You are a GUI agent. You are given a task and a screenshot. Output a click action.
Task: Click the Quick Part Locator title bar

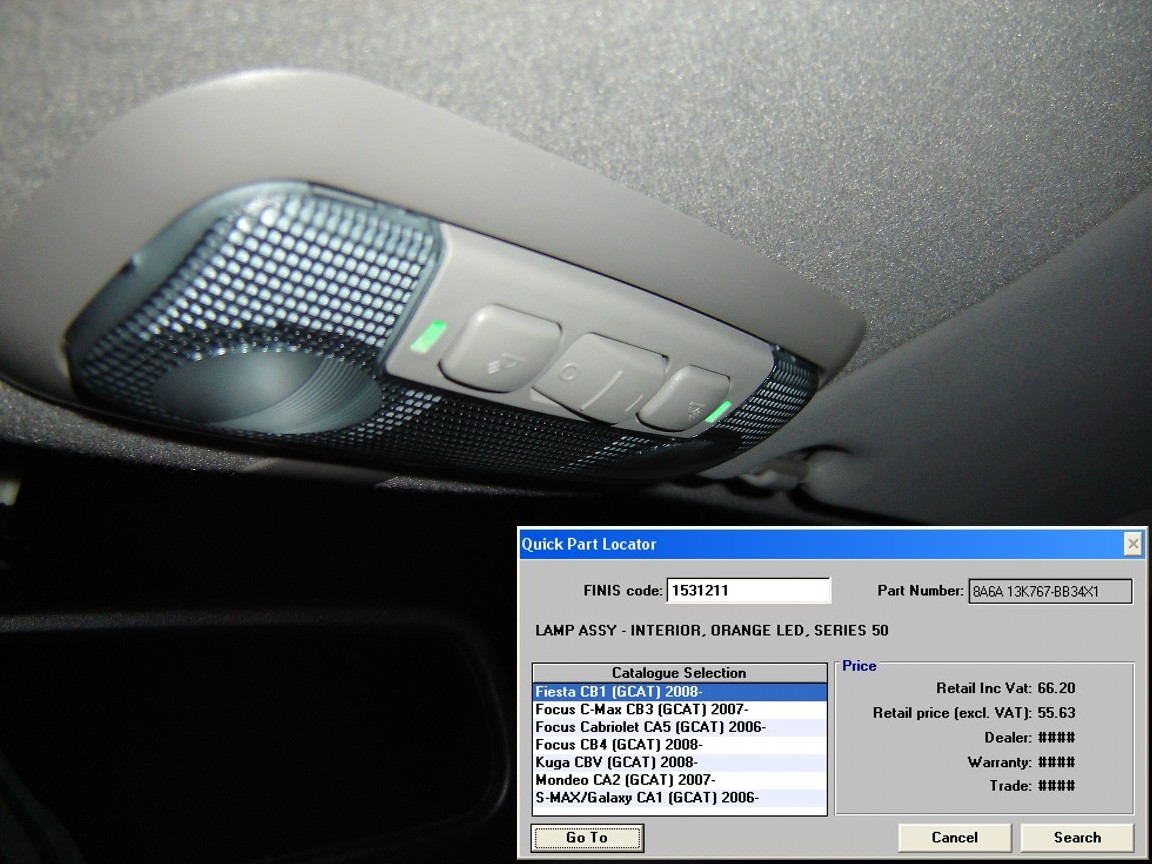pos(800,544)
